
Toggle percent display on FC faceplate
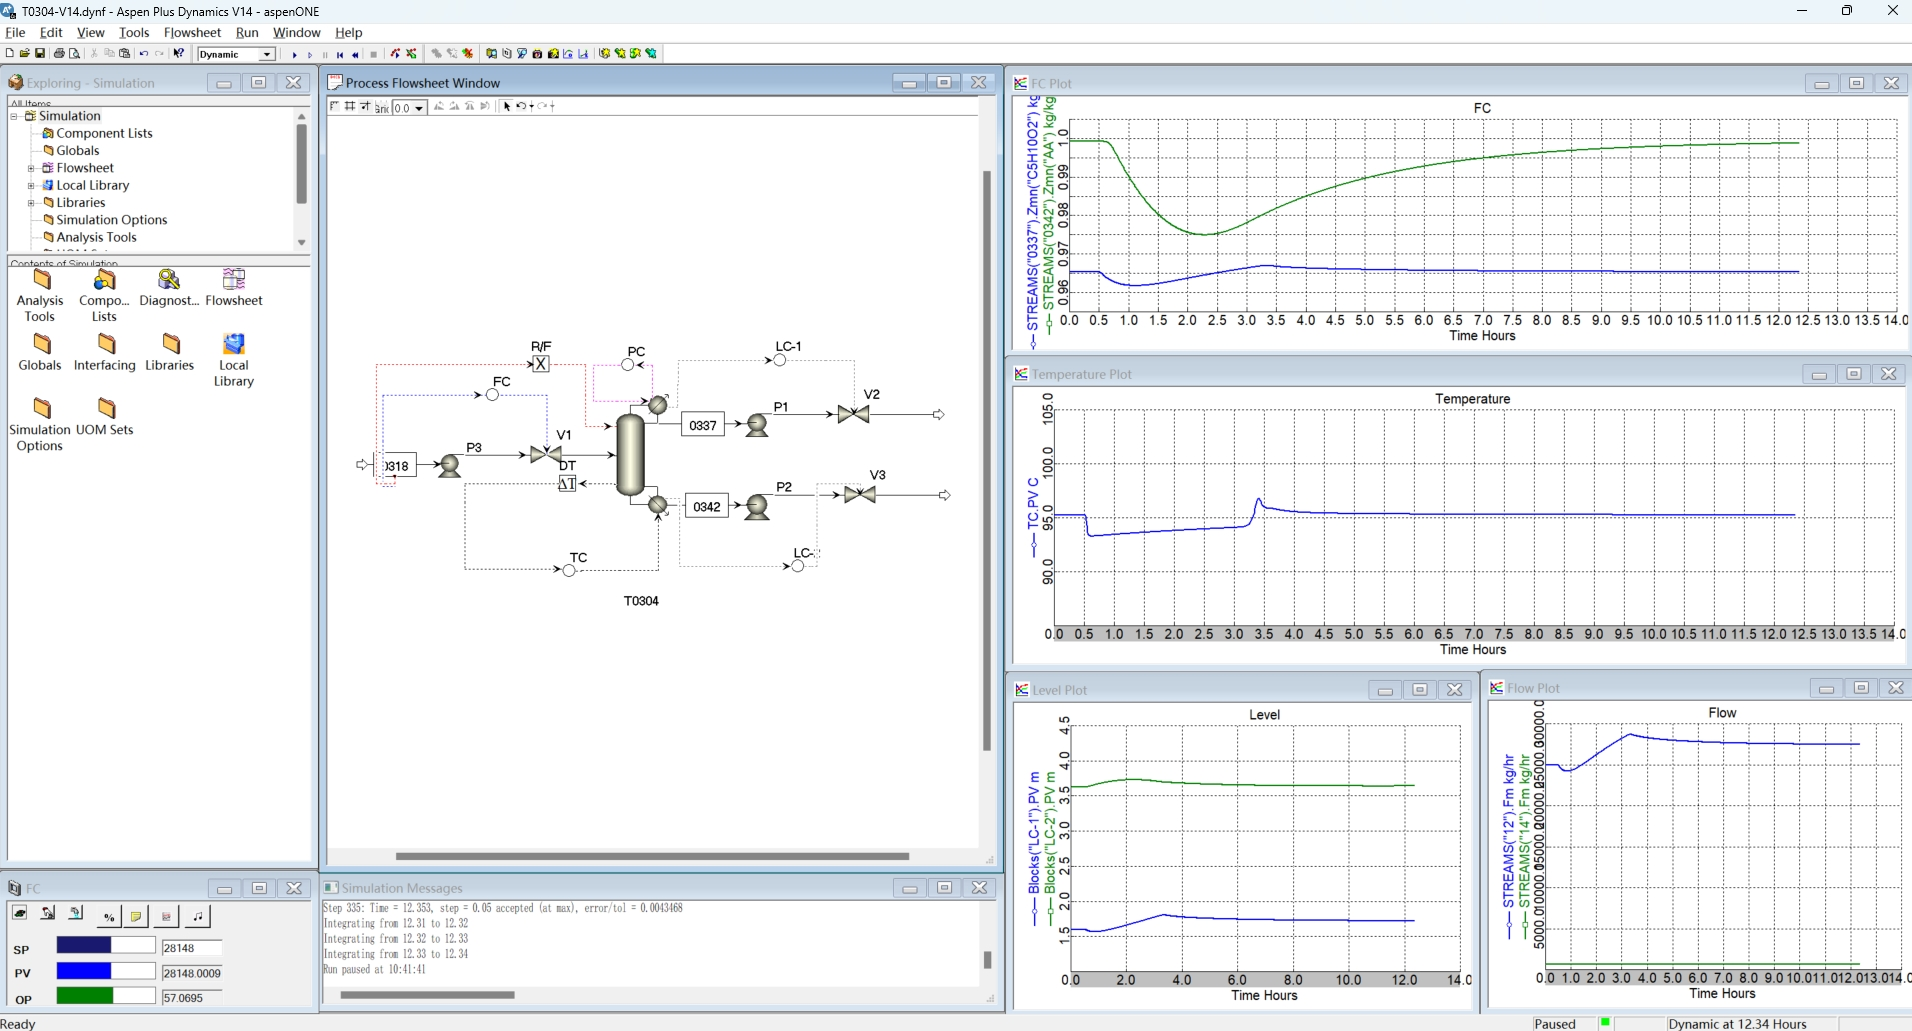tap(109, 916)
